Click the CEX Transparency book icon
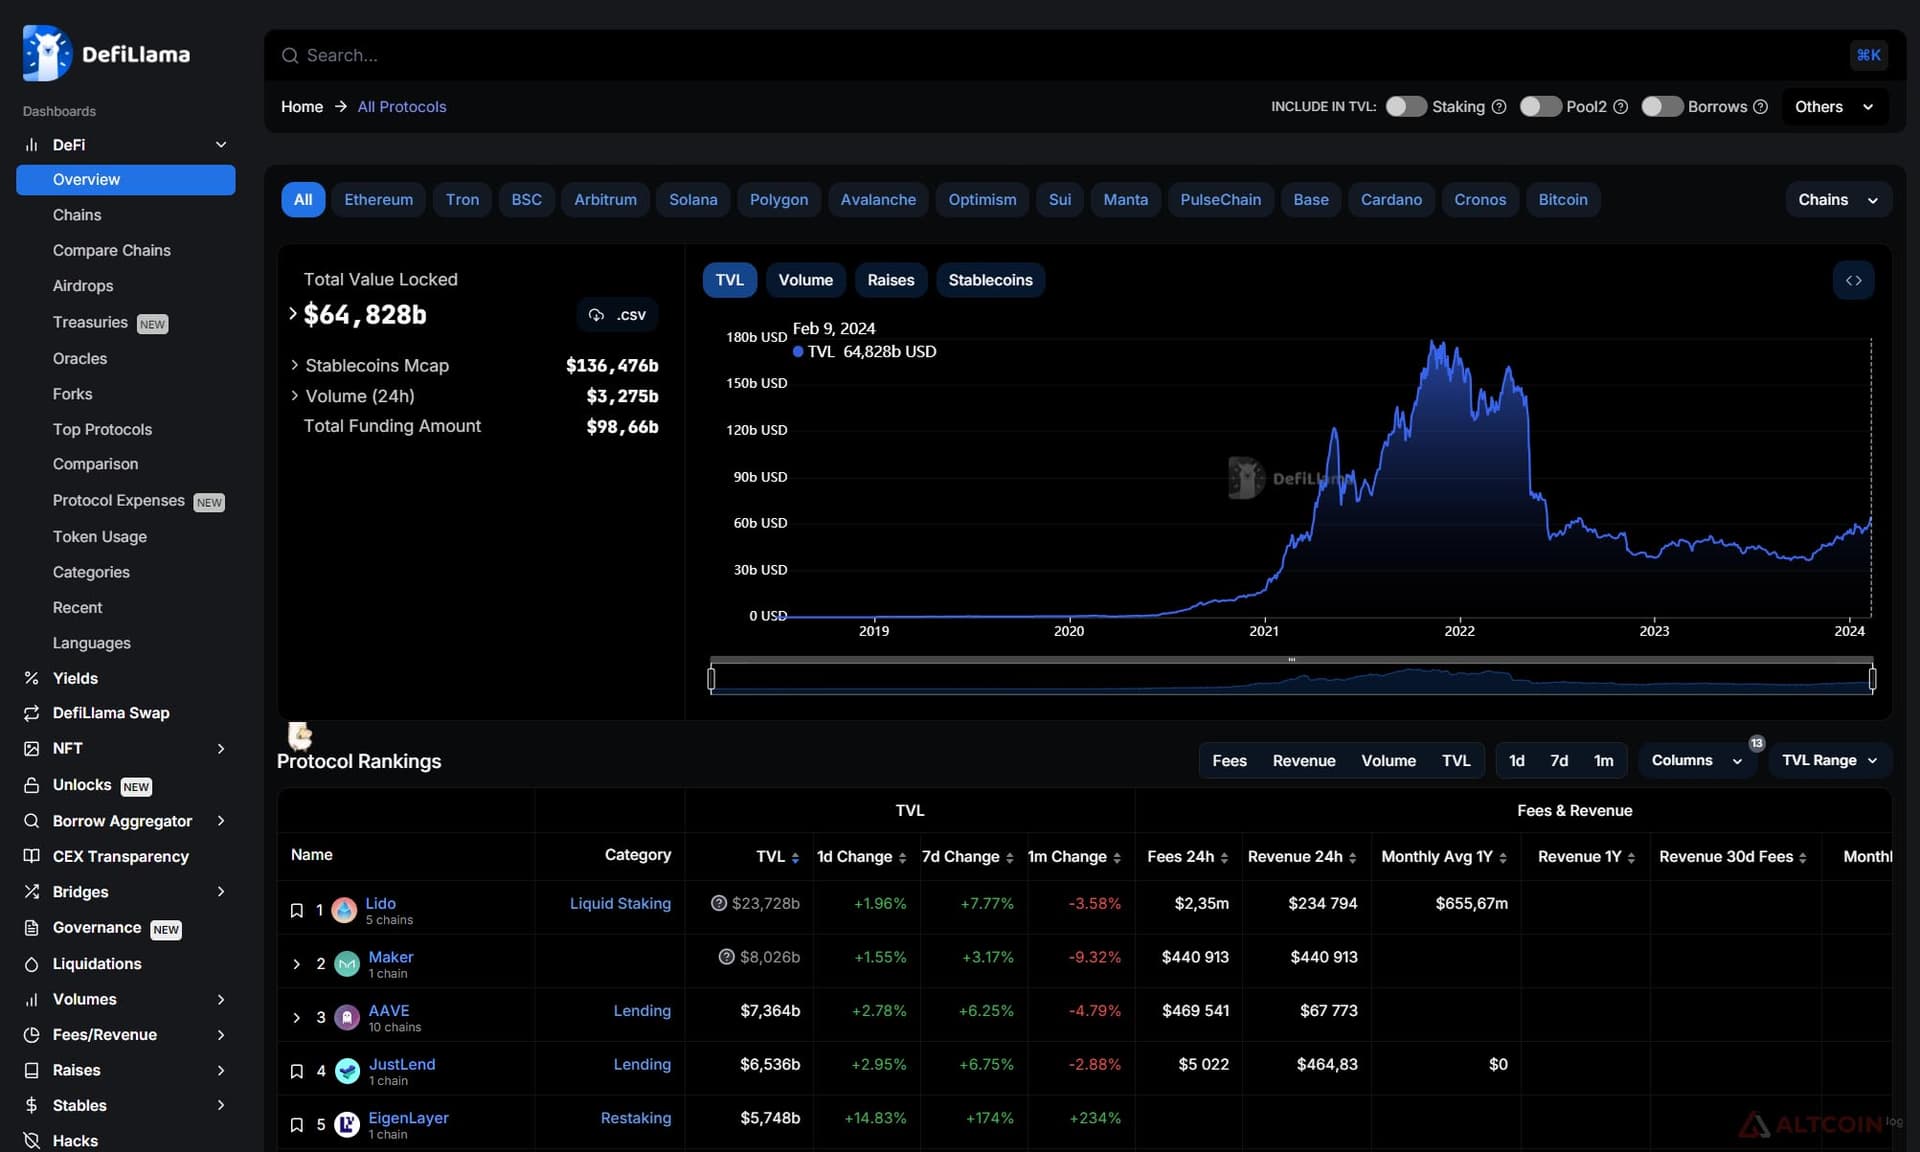 [31, 856]
